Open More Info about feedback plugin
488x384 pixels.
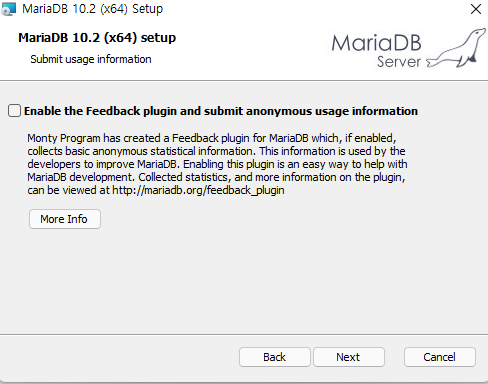coord(65,219)
